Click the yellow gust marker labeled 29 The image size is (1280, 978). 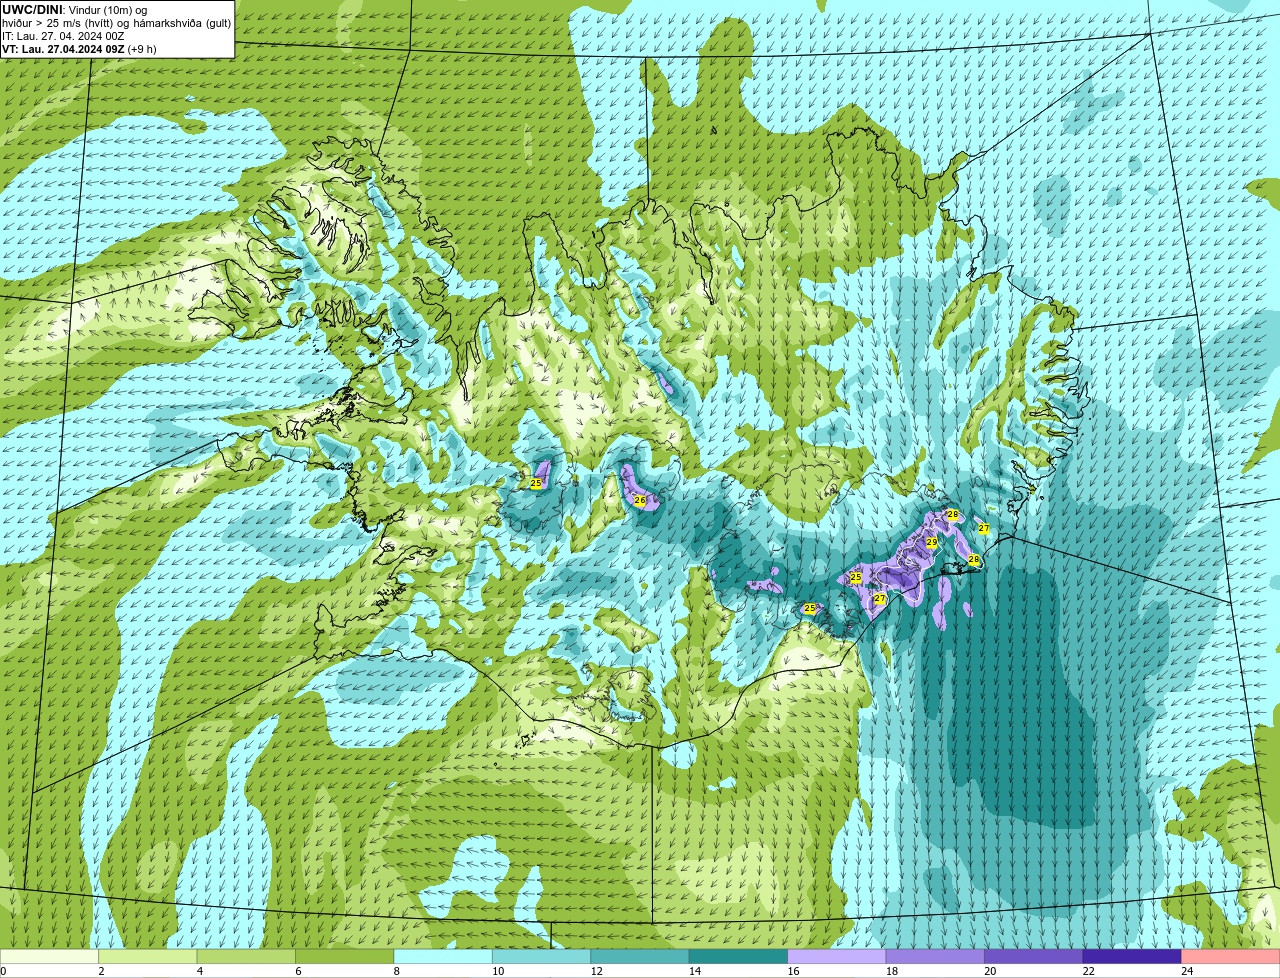click(932, 542)
